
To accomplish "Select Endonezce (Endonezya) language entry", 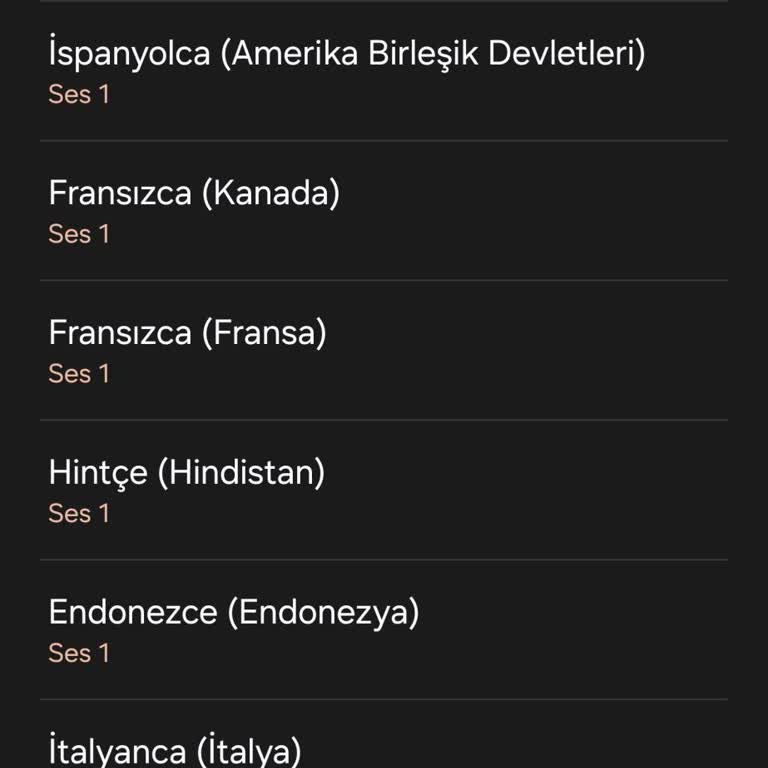I will [x=384, y=629].
